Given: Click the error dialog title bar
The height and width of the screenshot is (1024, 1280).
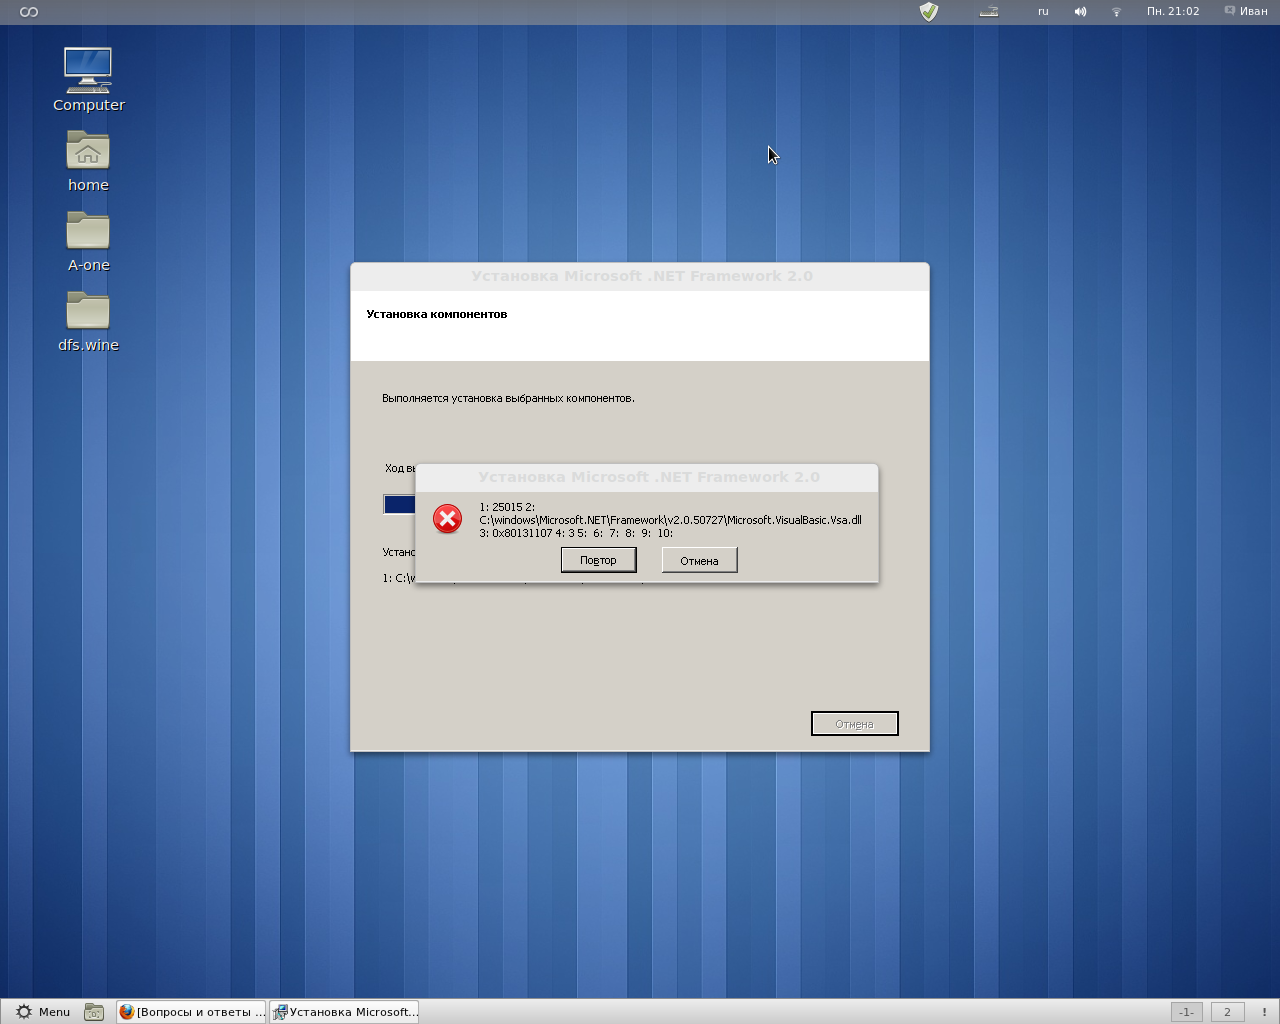Looking at the screenshot, I should point(647,477).
